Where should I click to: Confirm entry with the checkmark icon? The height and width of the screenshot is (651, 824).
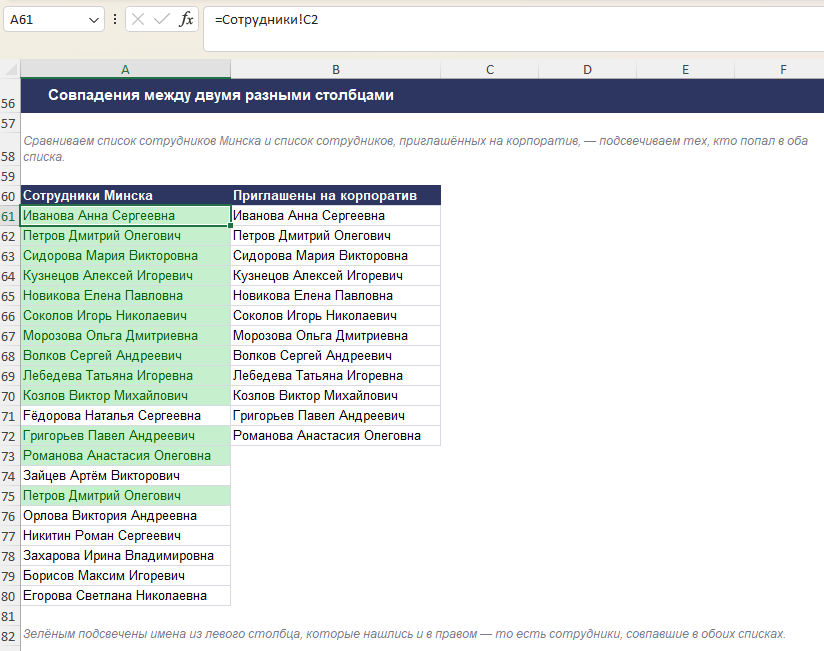[x=162, y=20]
